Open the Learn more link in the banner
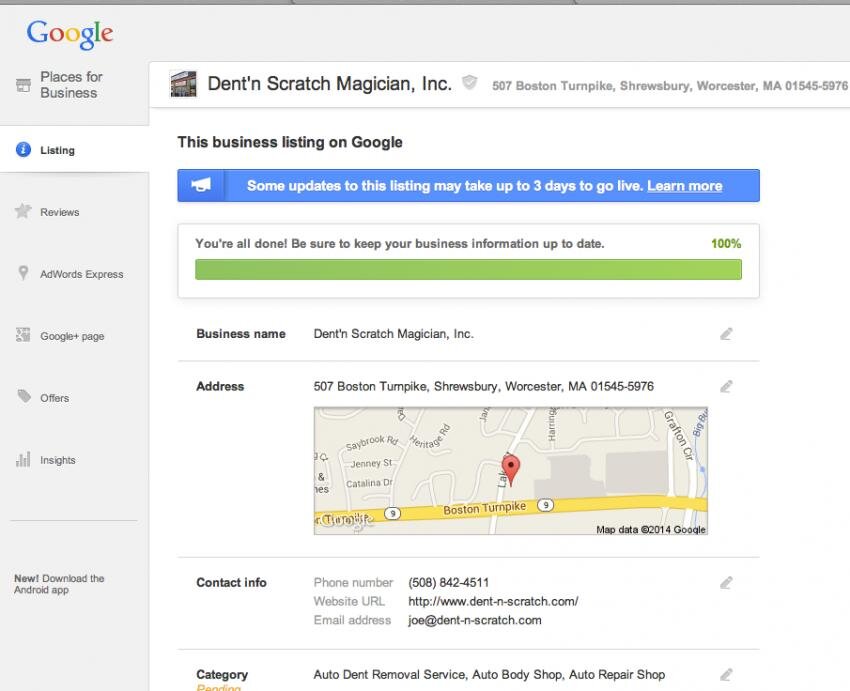 tap(685, 186)
